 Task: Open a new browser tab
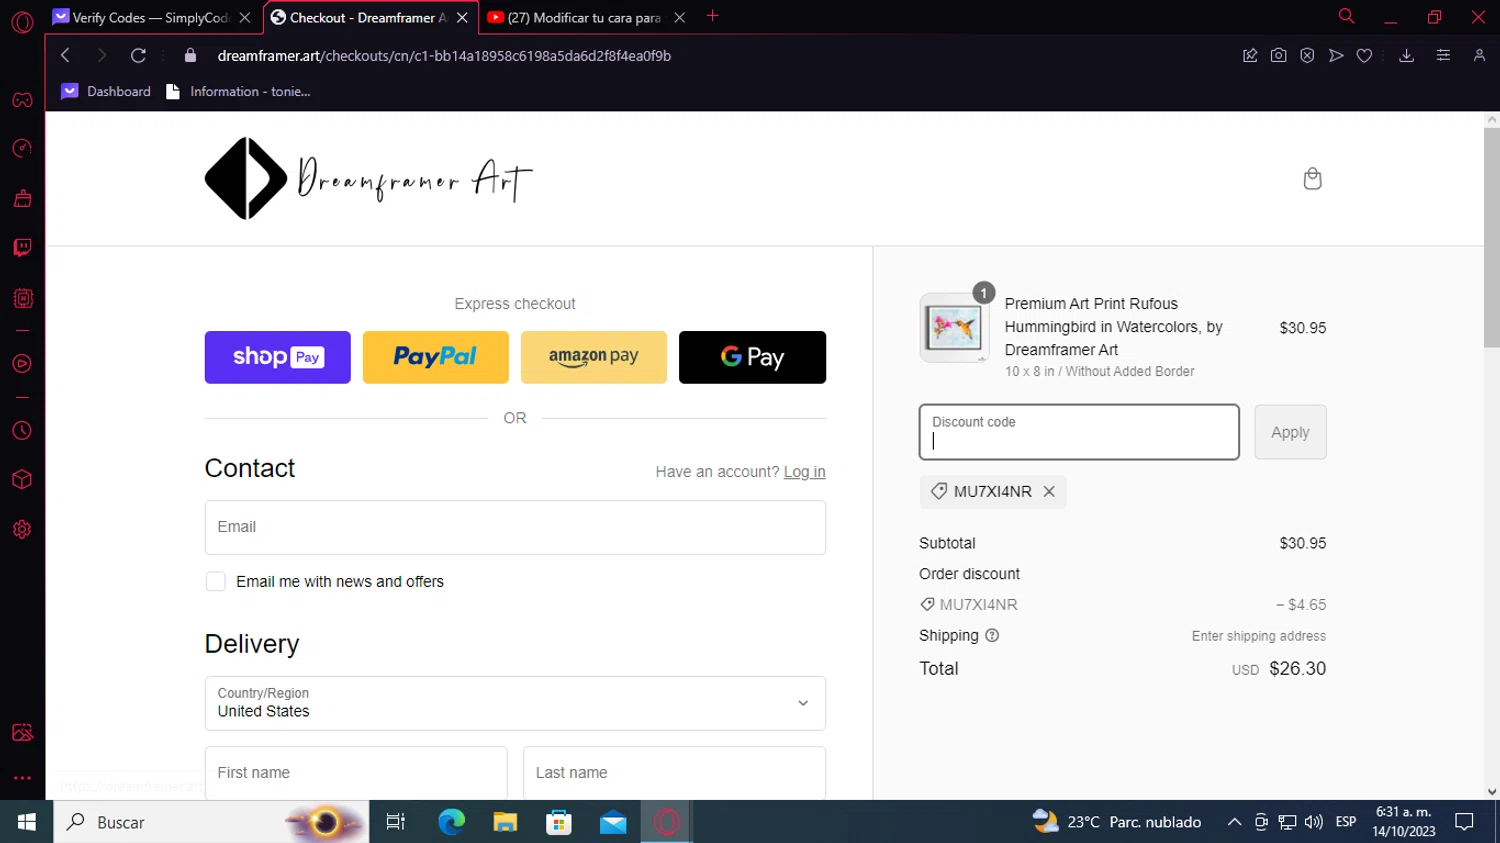point(713,16)
